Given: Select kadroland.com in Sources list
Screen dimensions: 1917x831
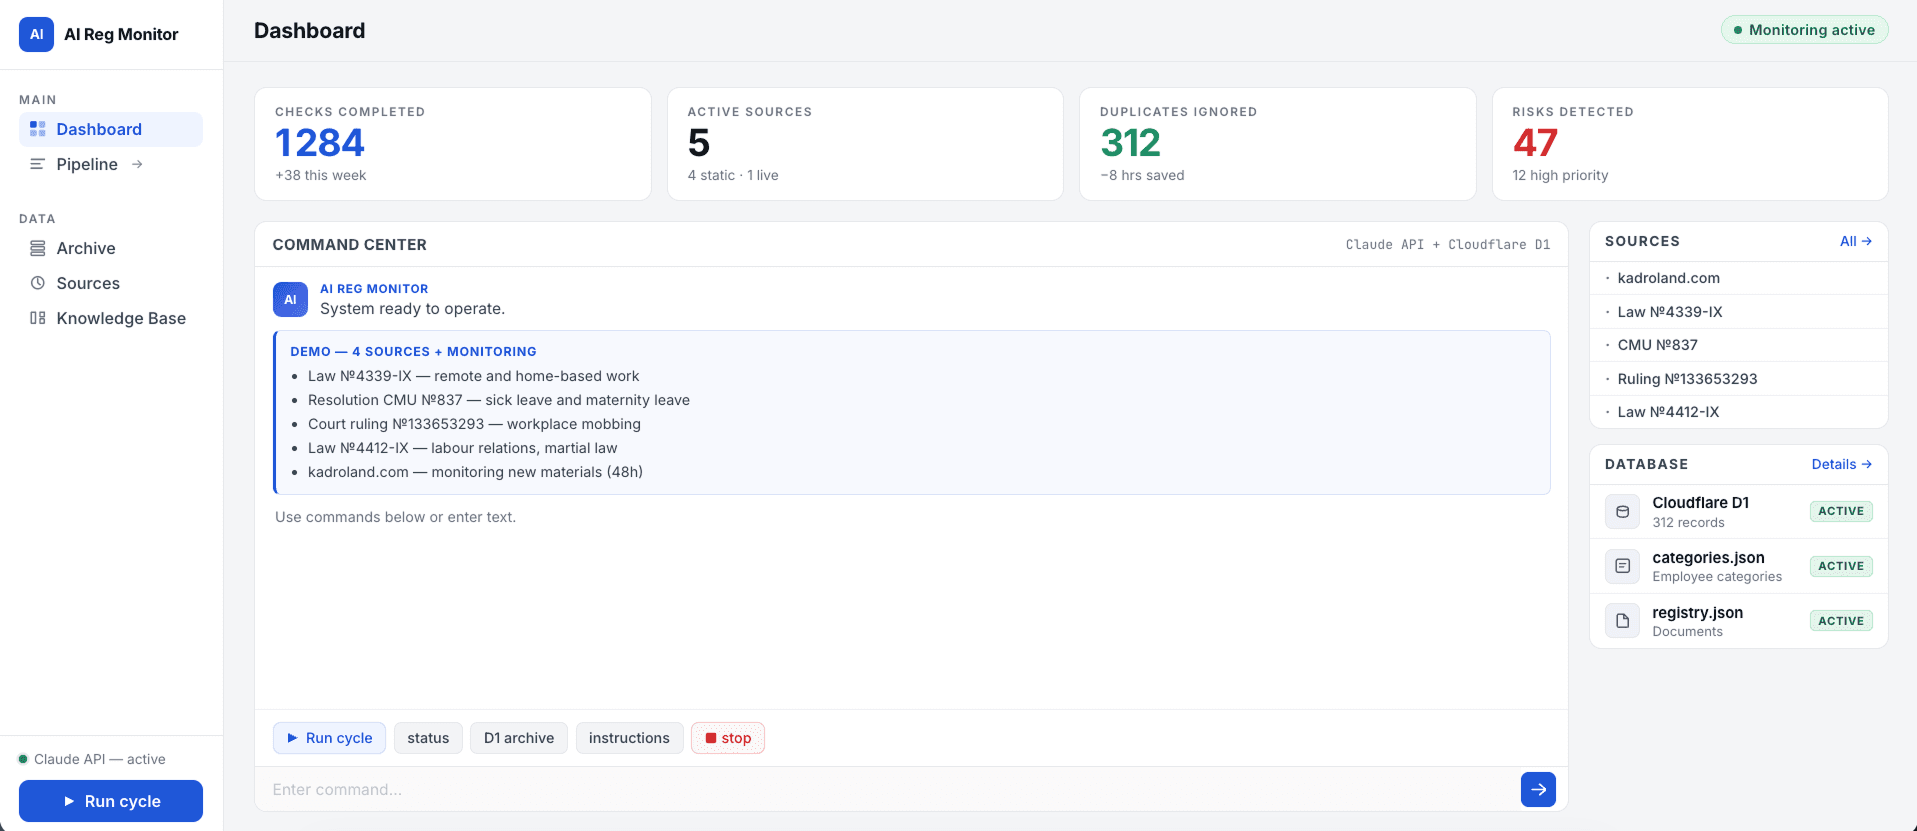Looking at the screenshot, I should (x=1739, y=278).
